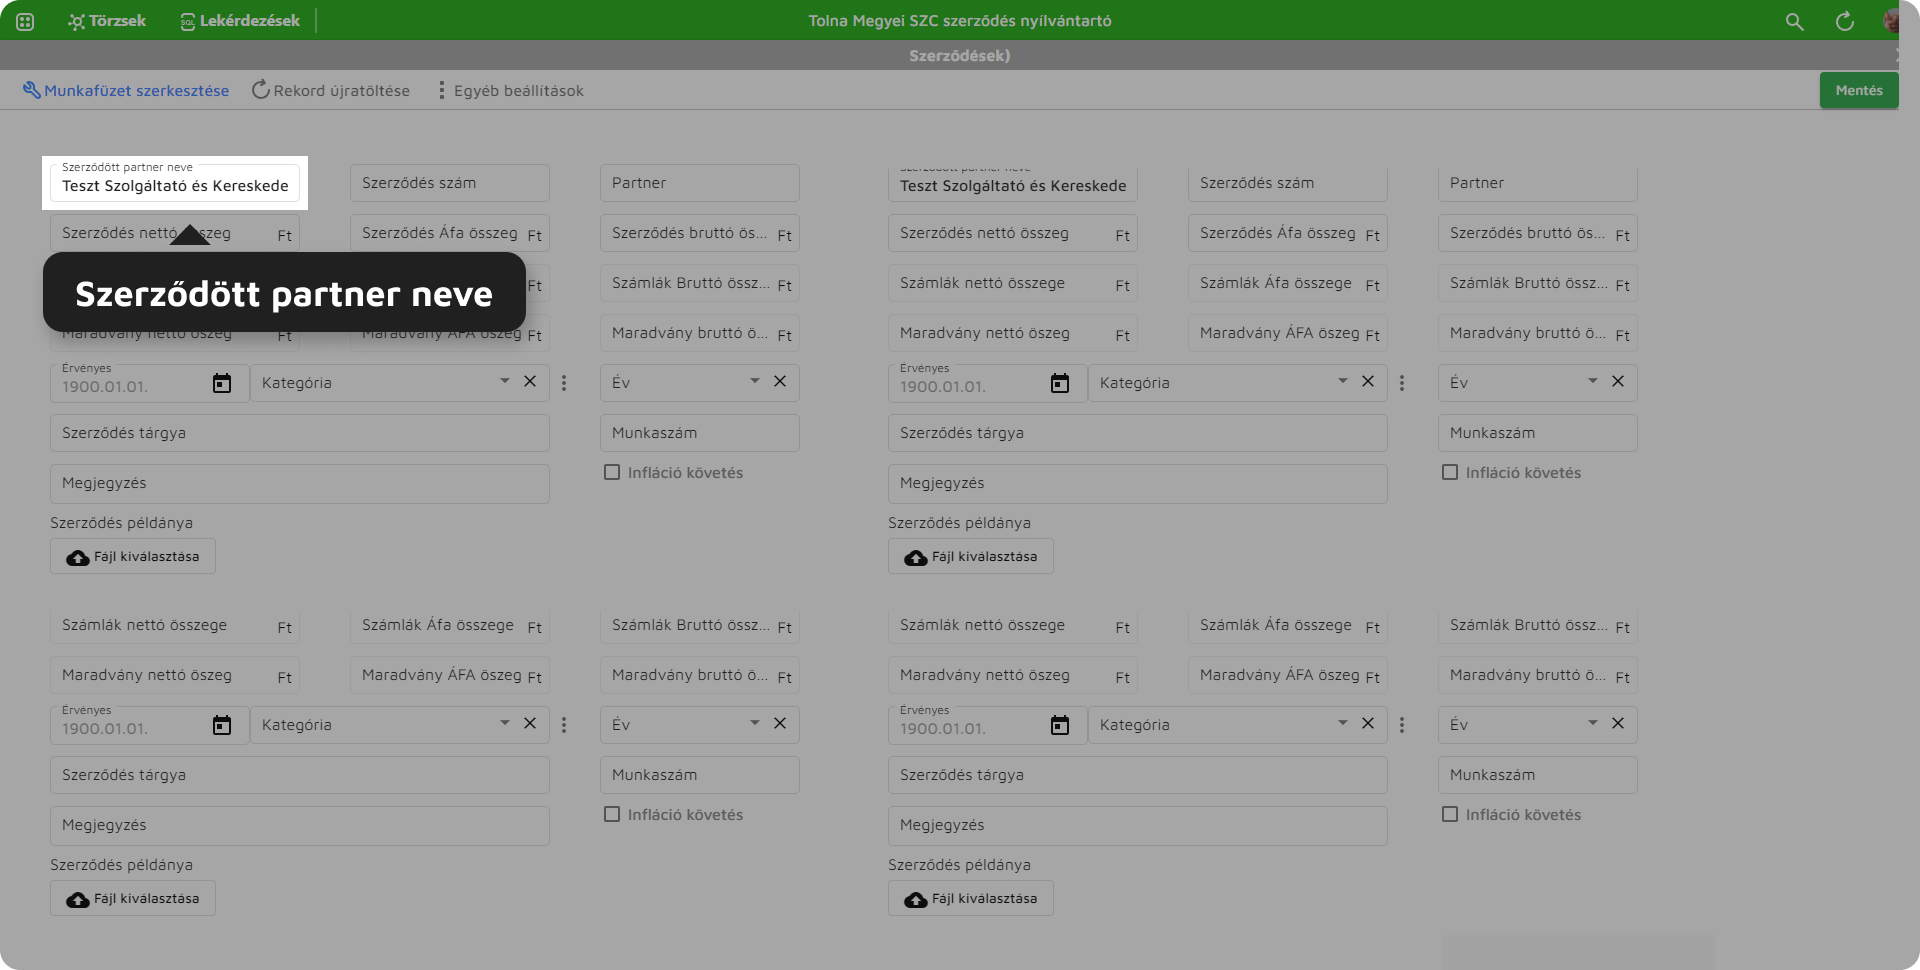This screenshot has width=1920, height=970.
Task: Click Munkaszám field in bottom-left record
Action: tap(700, 775)
